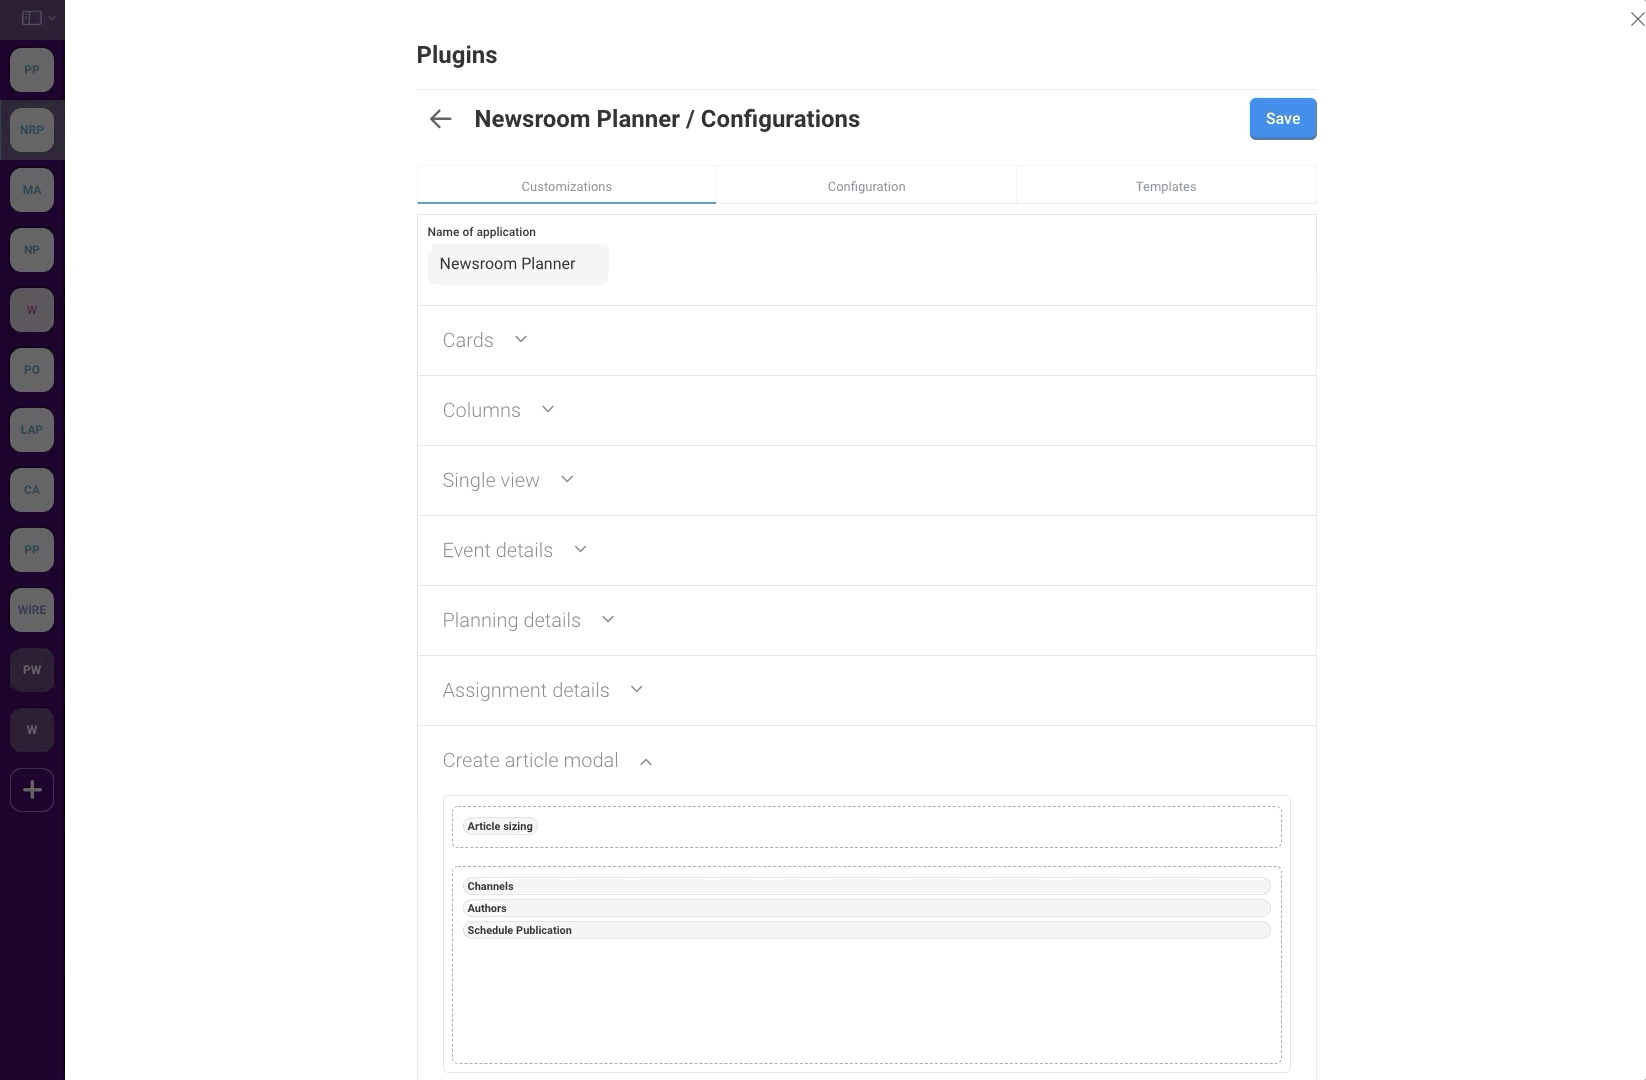The image size is (1646, 1080).
Task: Expand the Single view section
Action: pyautogui.click(x=508, y=480)
